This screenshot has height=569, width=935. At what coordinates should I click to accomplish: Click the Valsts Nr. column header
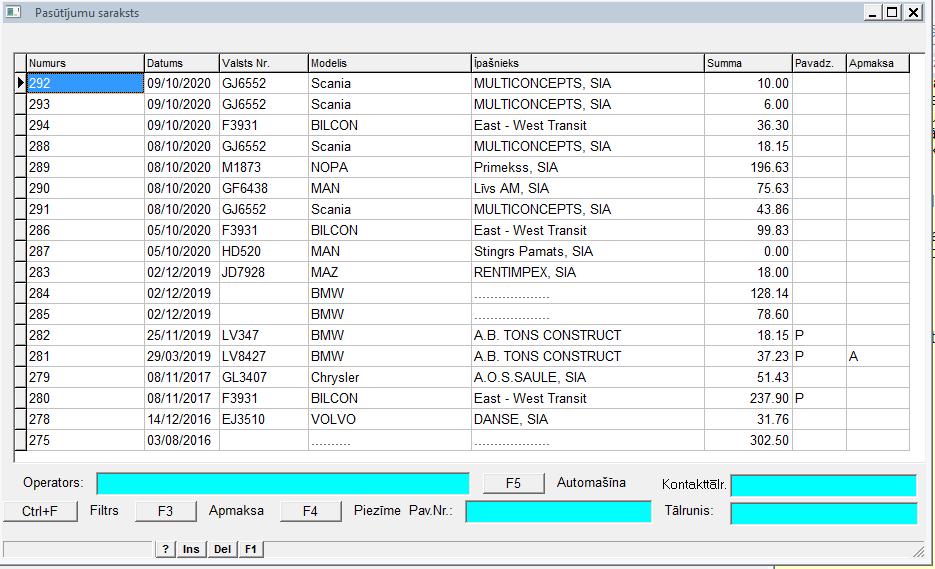(264, 63)
